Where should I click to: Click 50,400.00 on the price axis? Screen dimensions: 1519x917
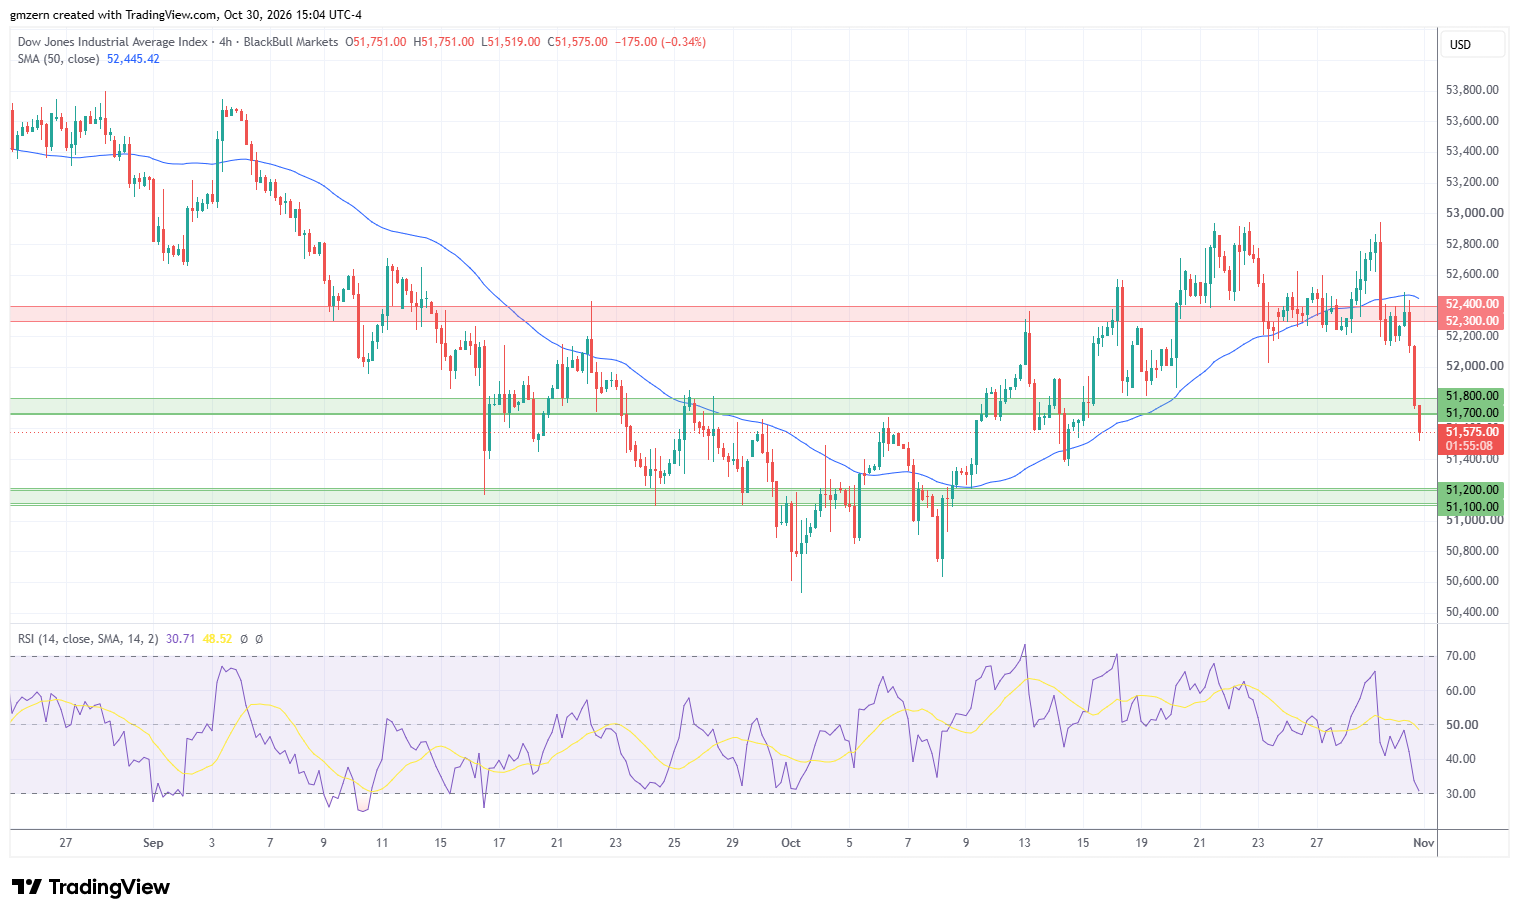[1472, 612]
